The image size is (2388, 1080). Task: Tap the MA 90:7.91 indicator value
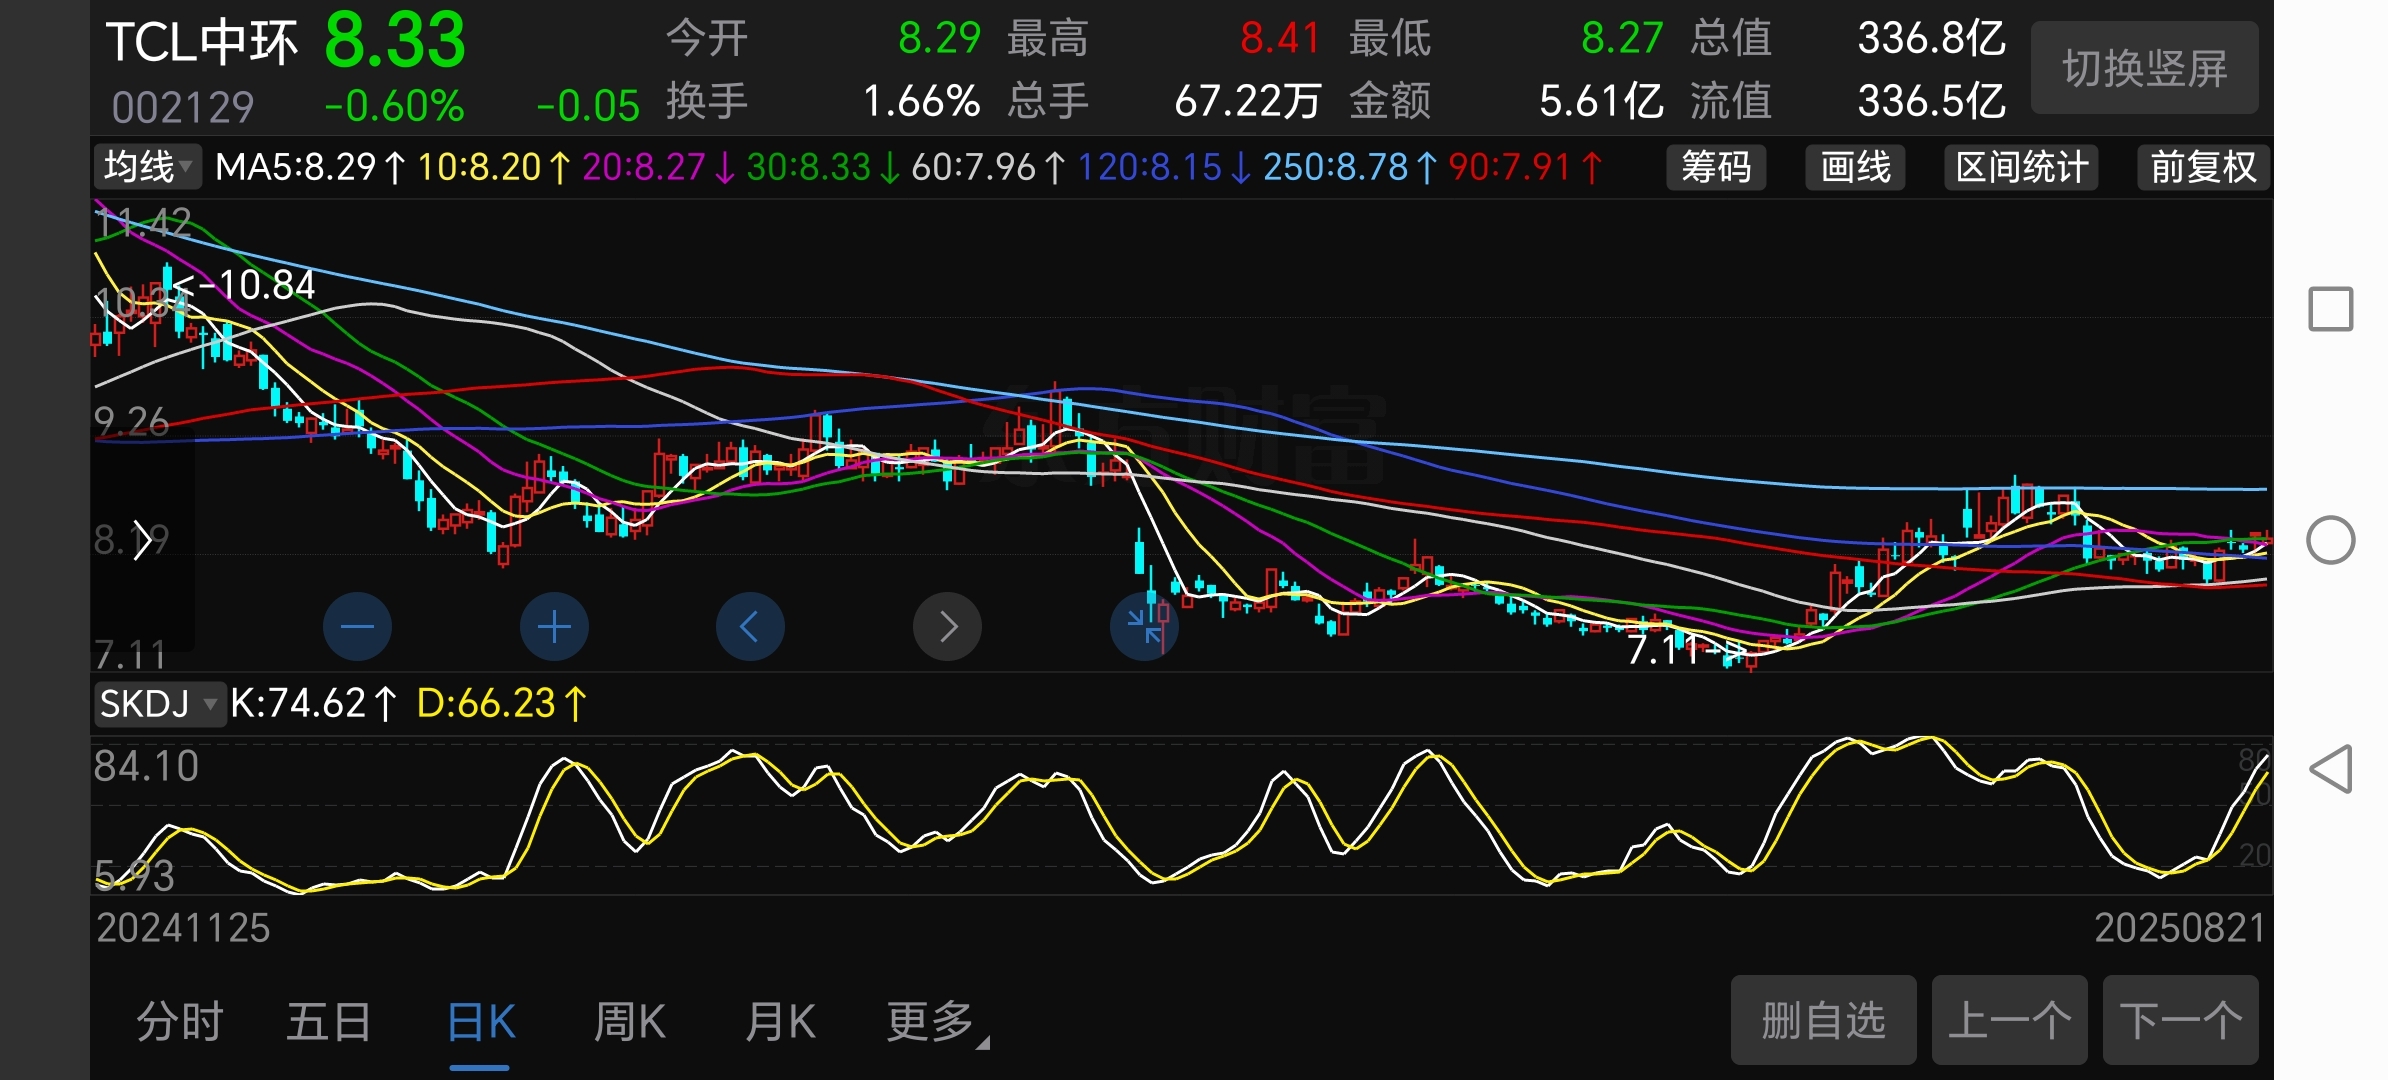point(1526,167)
